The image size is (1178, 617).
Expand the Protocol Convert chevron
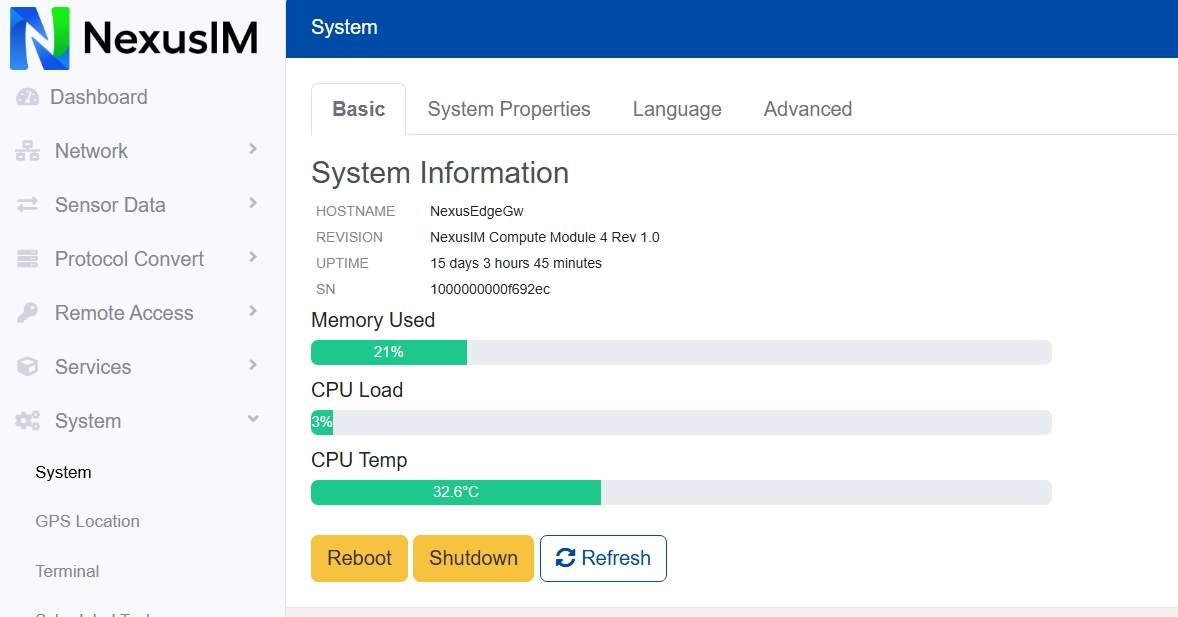point(253,258)
